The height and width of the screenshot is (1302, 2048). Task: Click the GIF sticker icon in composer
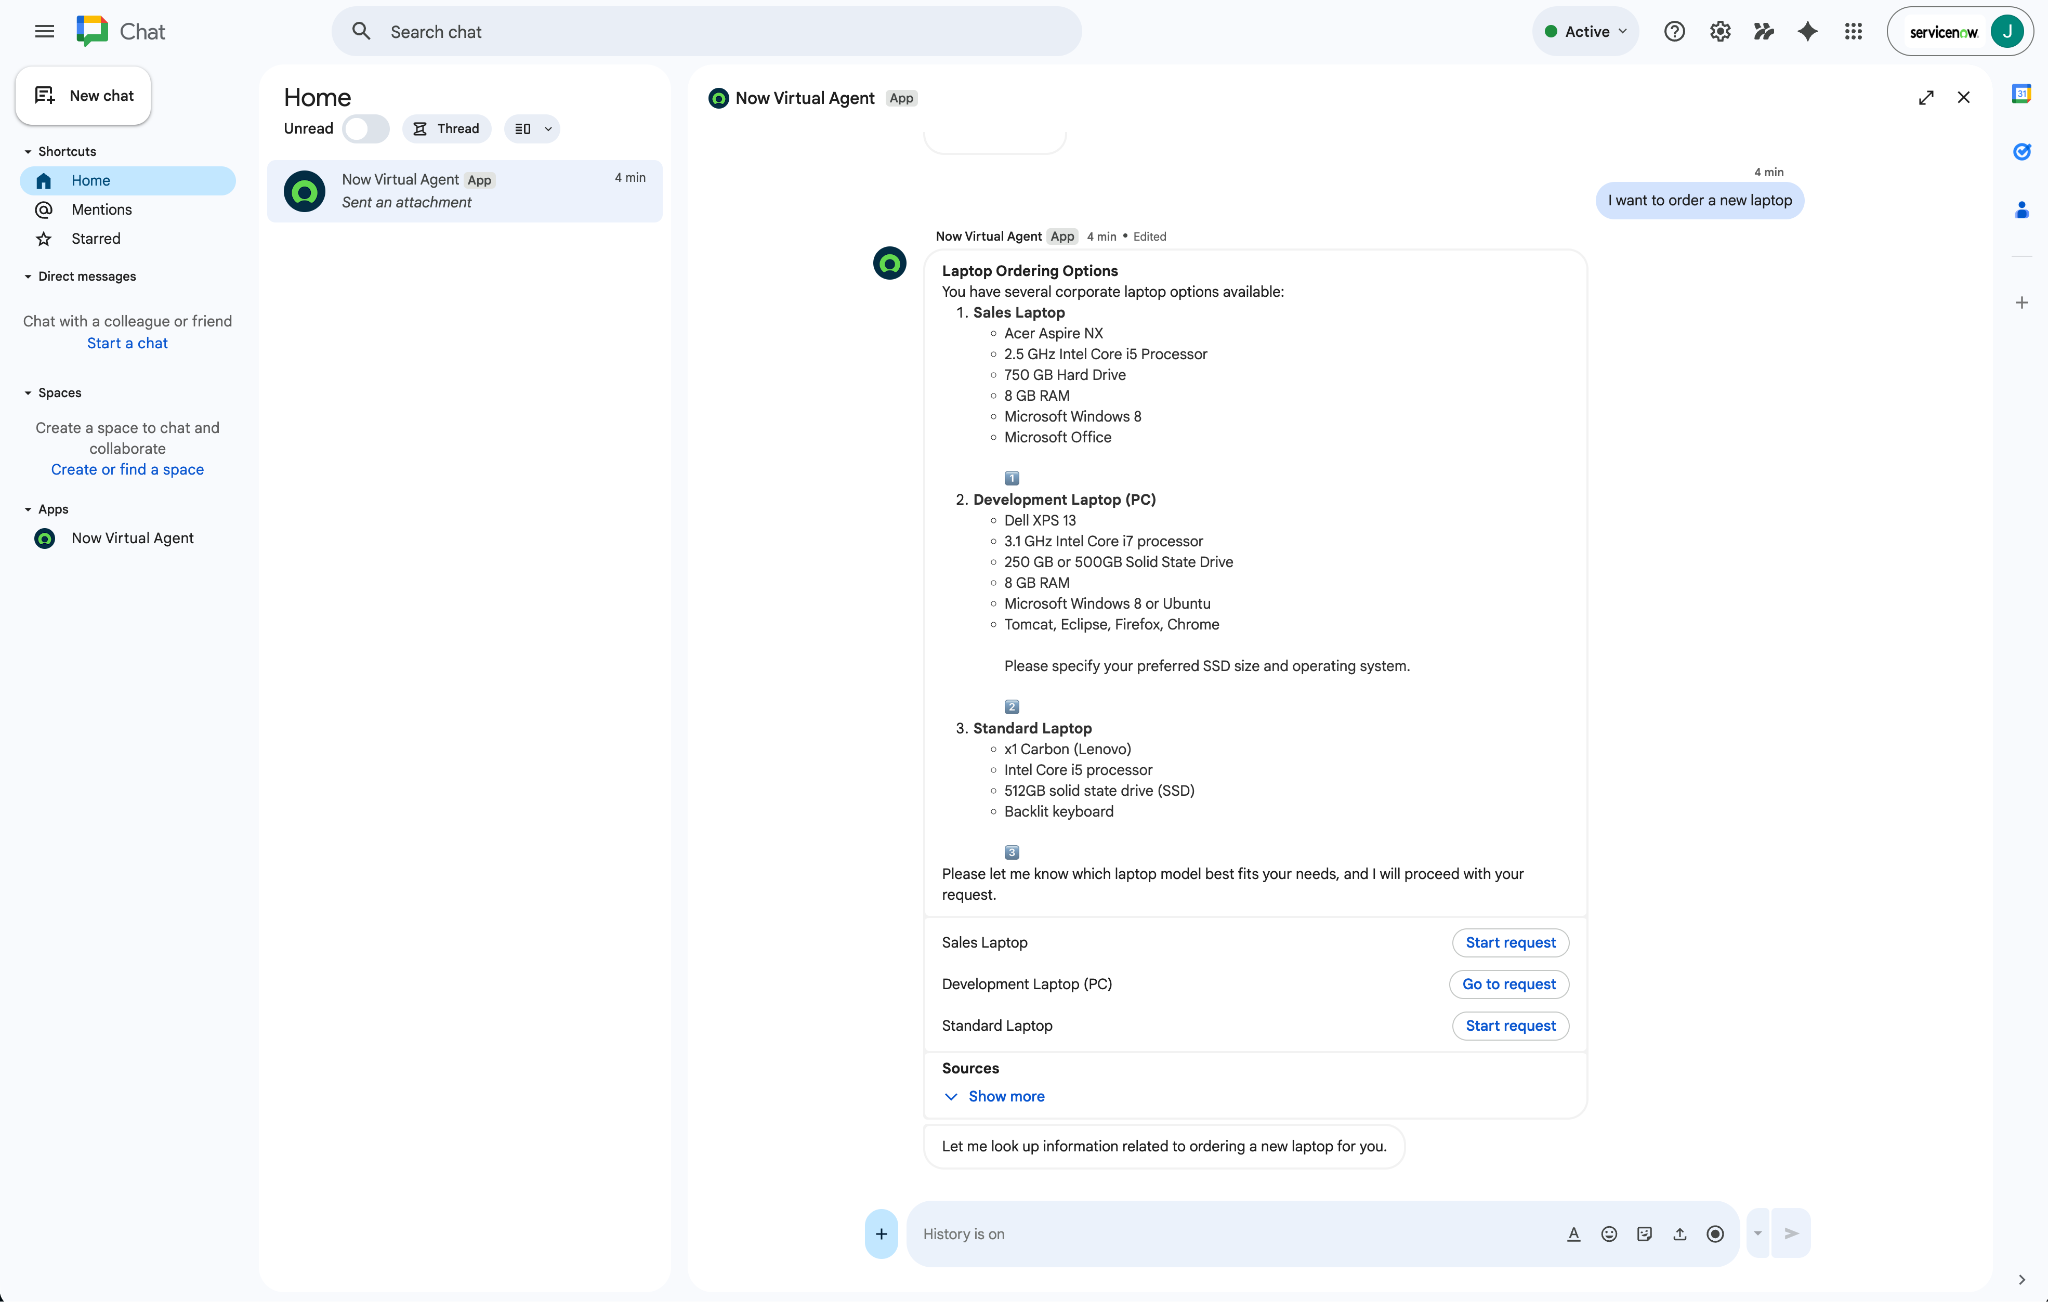1644,1233
